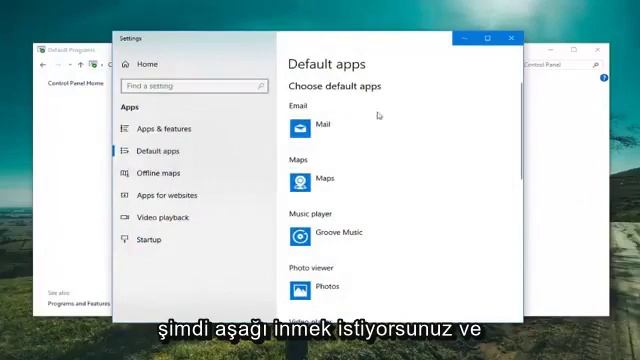Click the Video playback camera icon
The width and height of the screenshot is (640, 360).
[124, 217]
